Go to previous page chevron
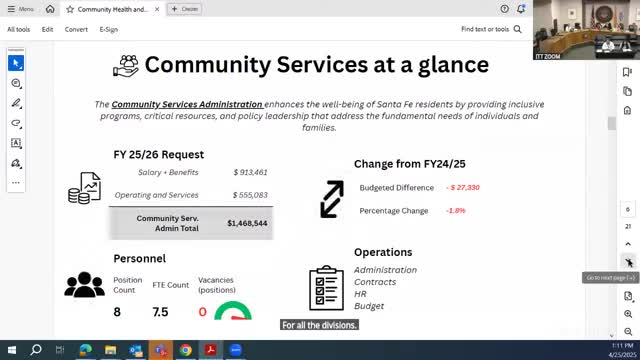 coord(628,244)
